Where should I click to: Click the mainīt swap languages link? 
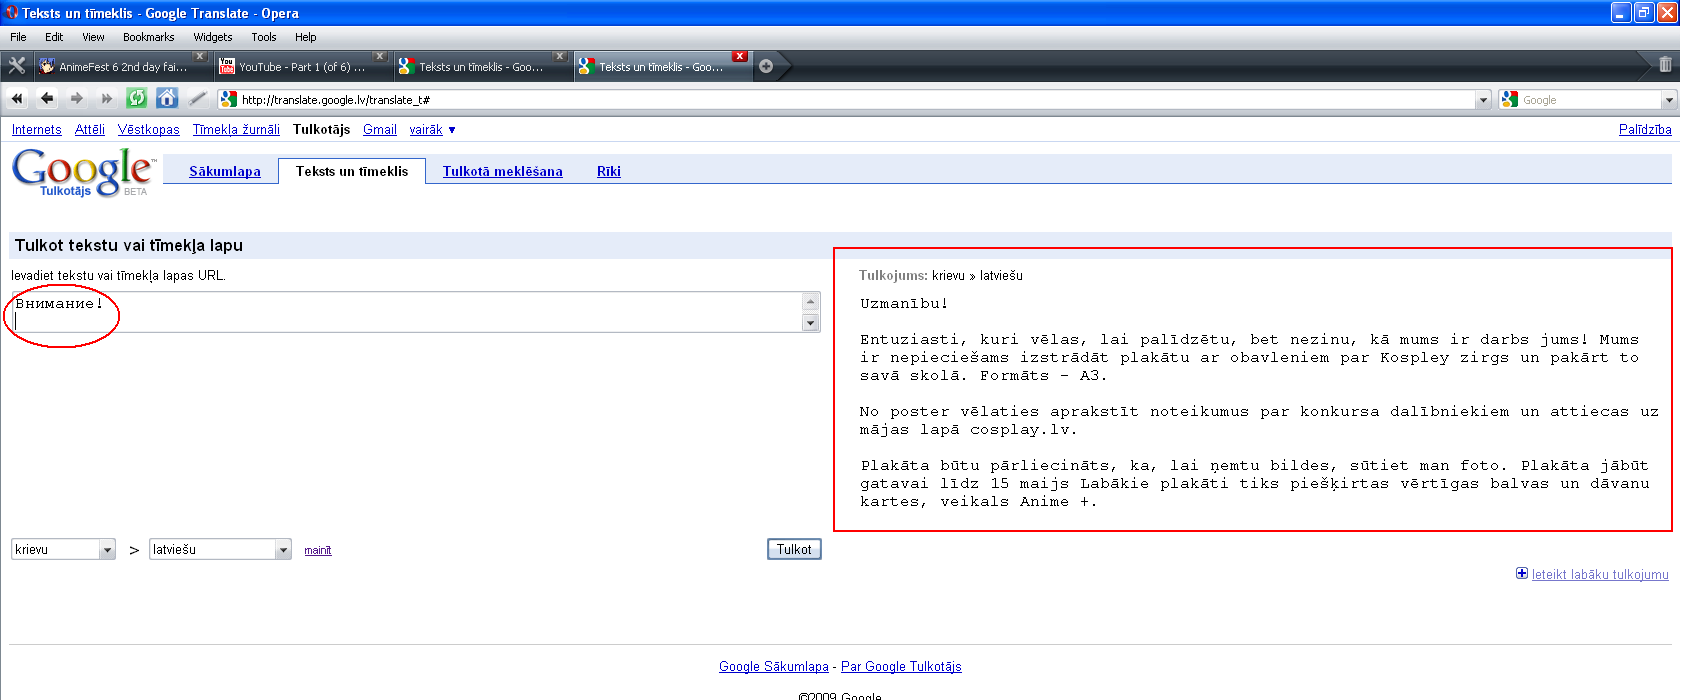318,550
